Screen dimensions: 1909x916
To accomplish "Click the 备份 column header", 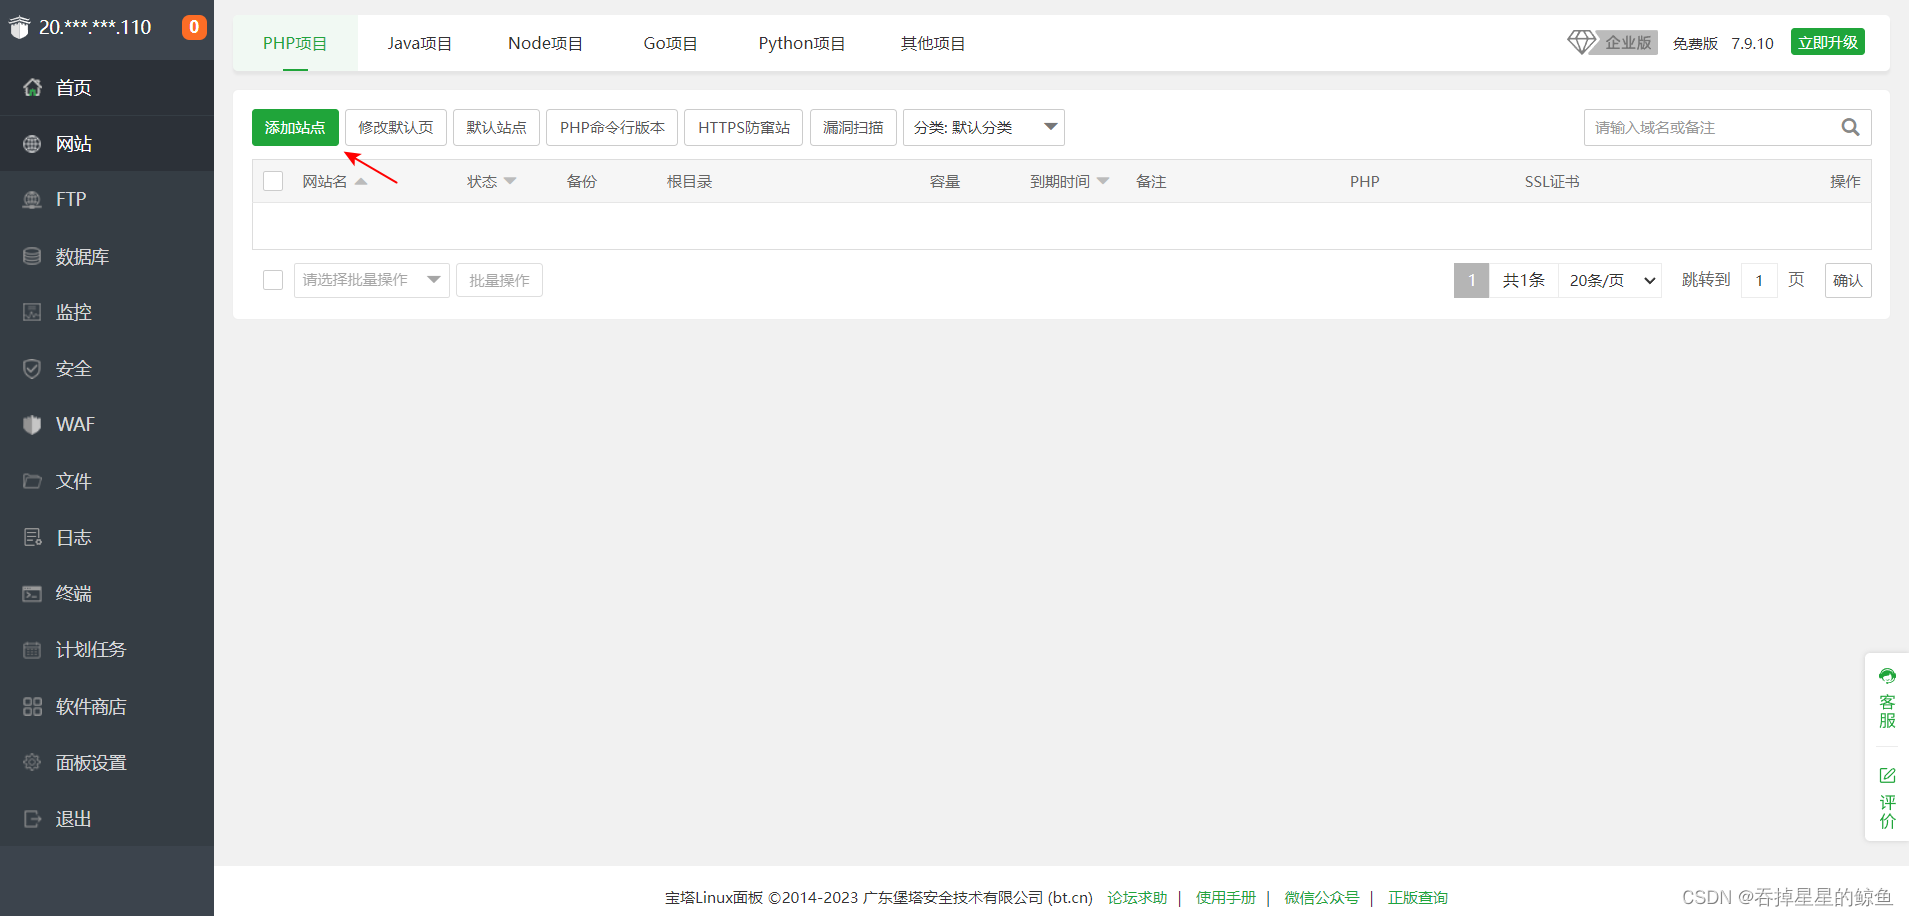I will [582, 181].
